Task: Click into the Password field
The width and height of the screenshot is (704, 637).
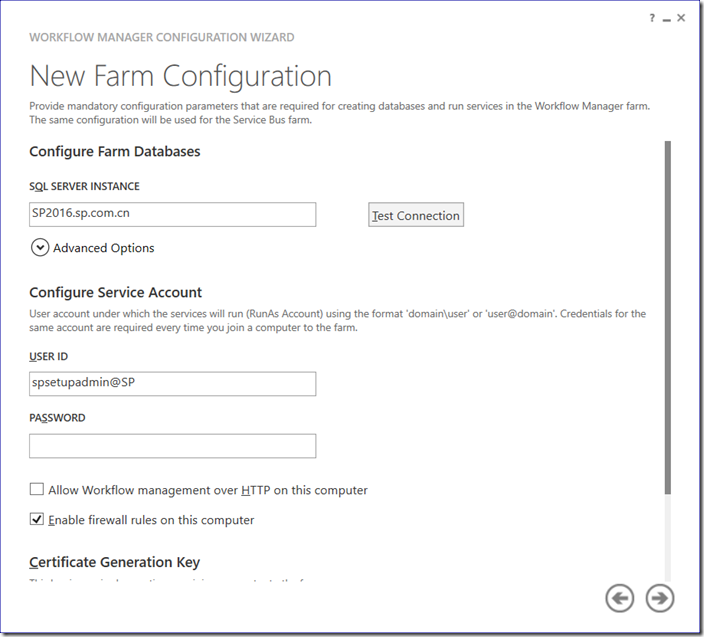Action: point(172,445)
